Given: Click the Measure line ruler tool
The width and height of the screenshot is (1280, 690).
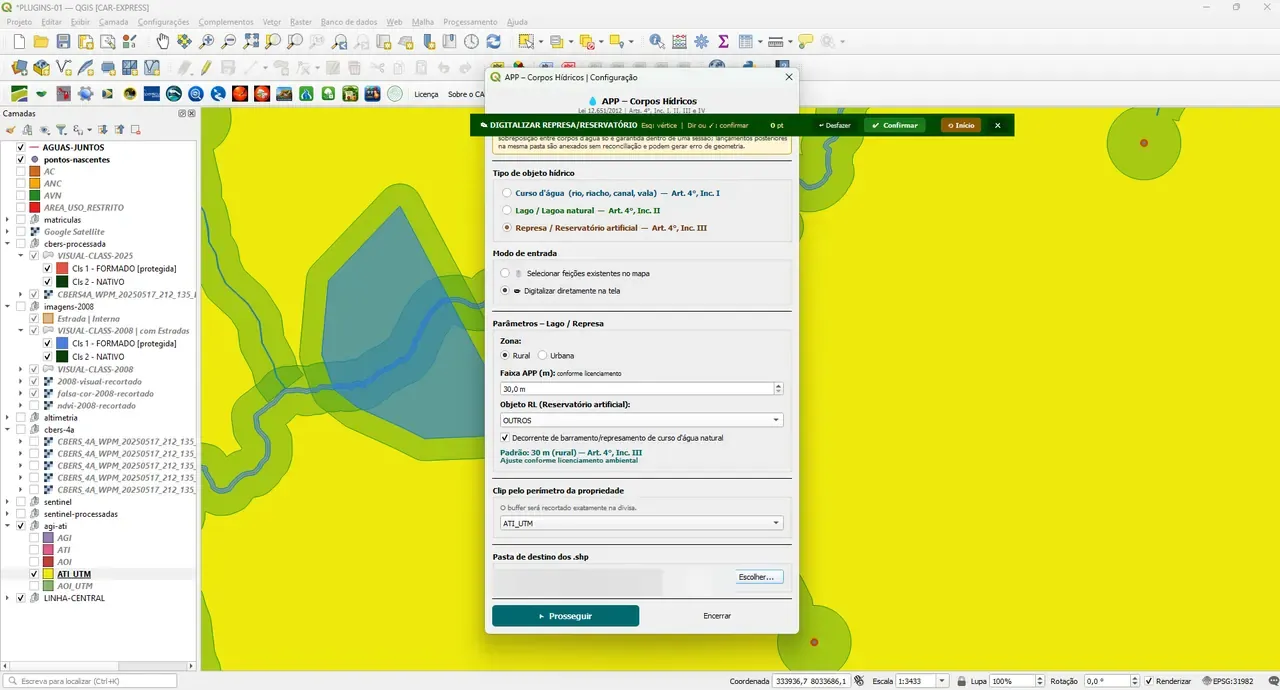Looking at the screenshot, I should coord(776,42).
